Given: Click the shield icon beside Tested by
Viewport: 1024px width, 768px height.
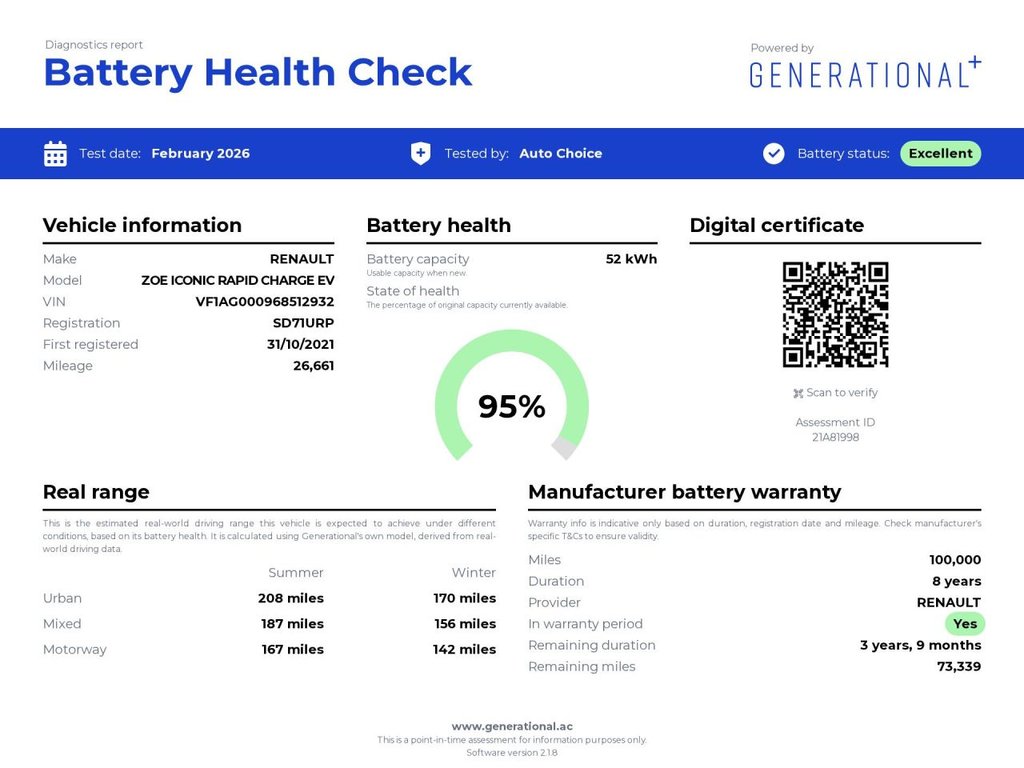Looking at the screenshot, I should [420, 154].
